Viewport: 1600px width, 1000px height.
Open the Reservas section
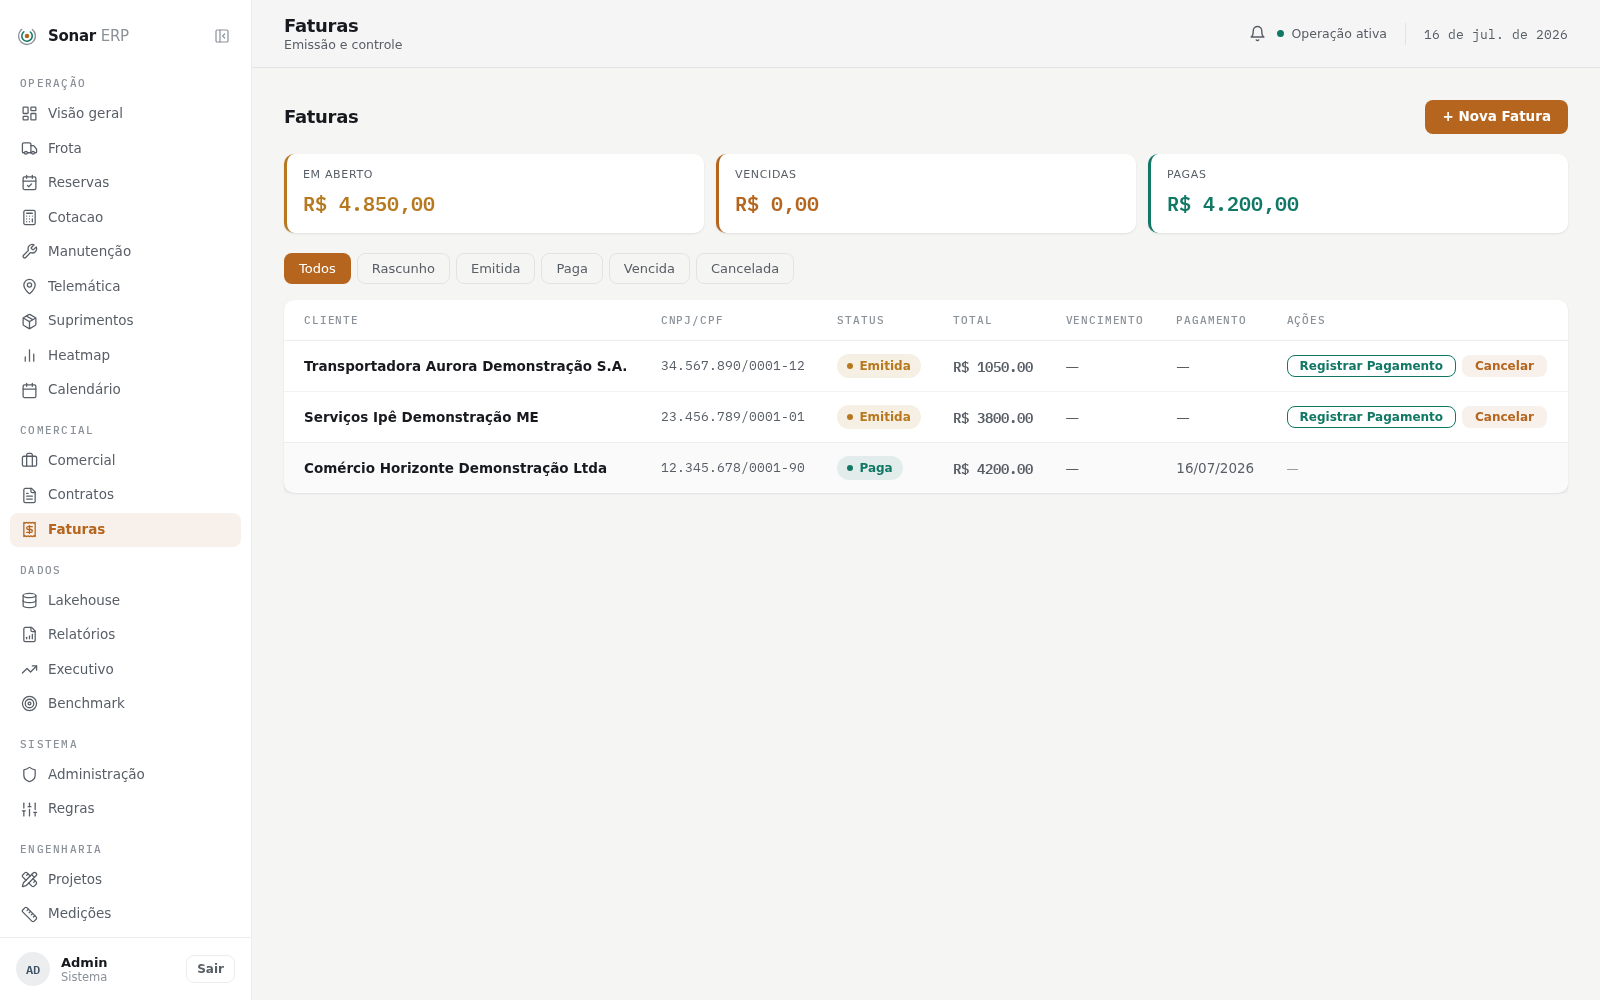pos(125,182)
